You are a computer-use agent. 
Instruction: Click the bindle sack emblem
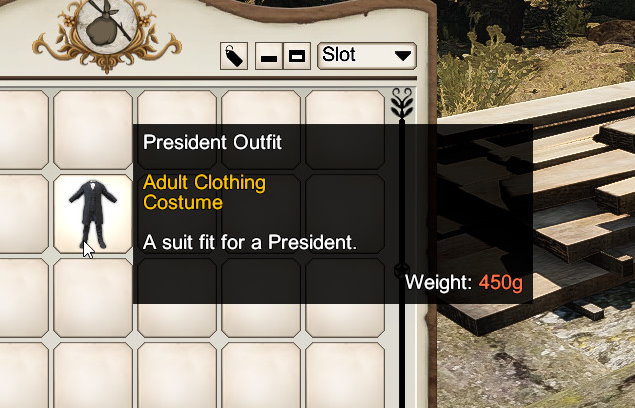tap(107, 28)
